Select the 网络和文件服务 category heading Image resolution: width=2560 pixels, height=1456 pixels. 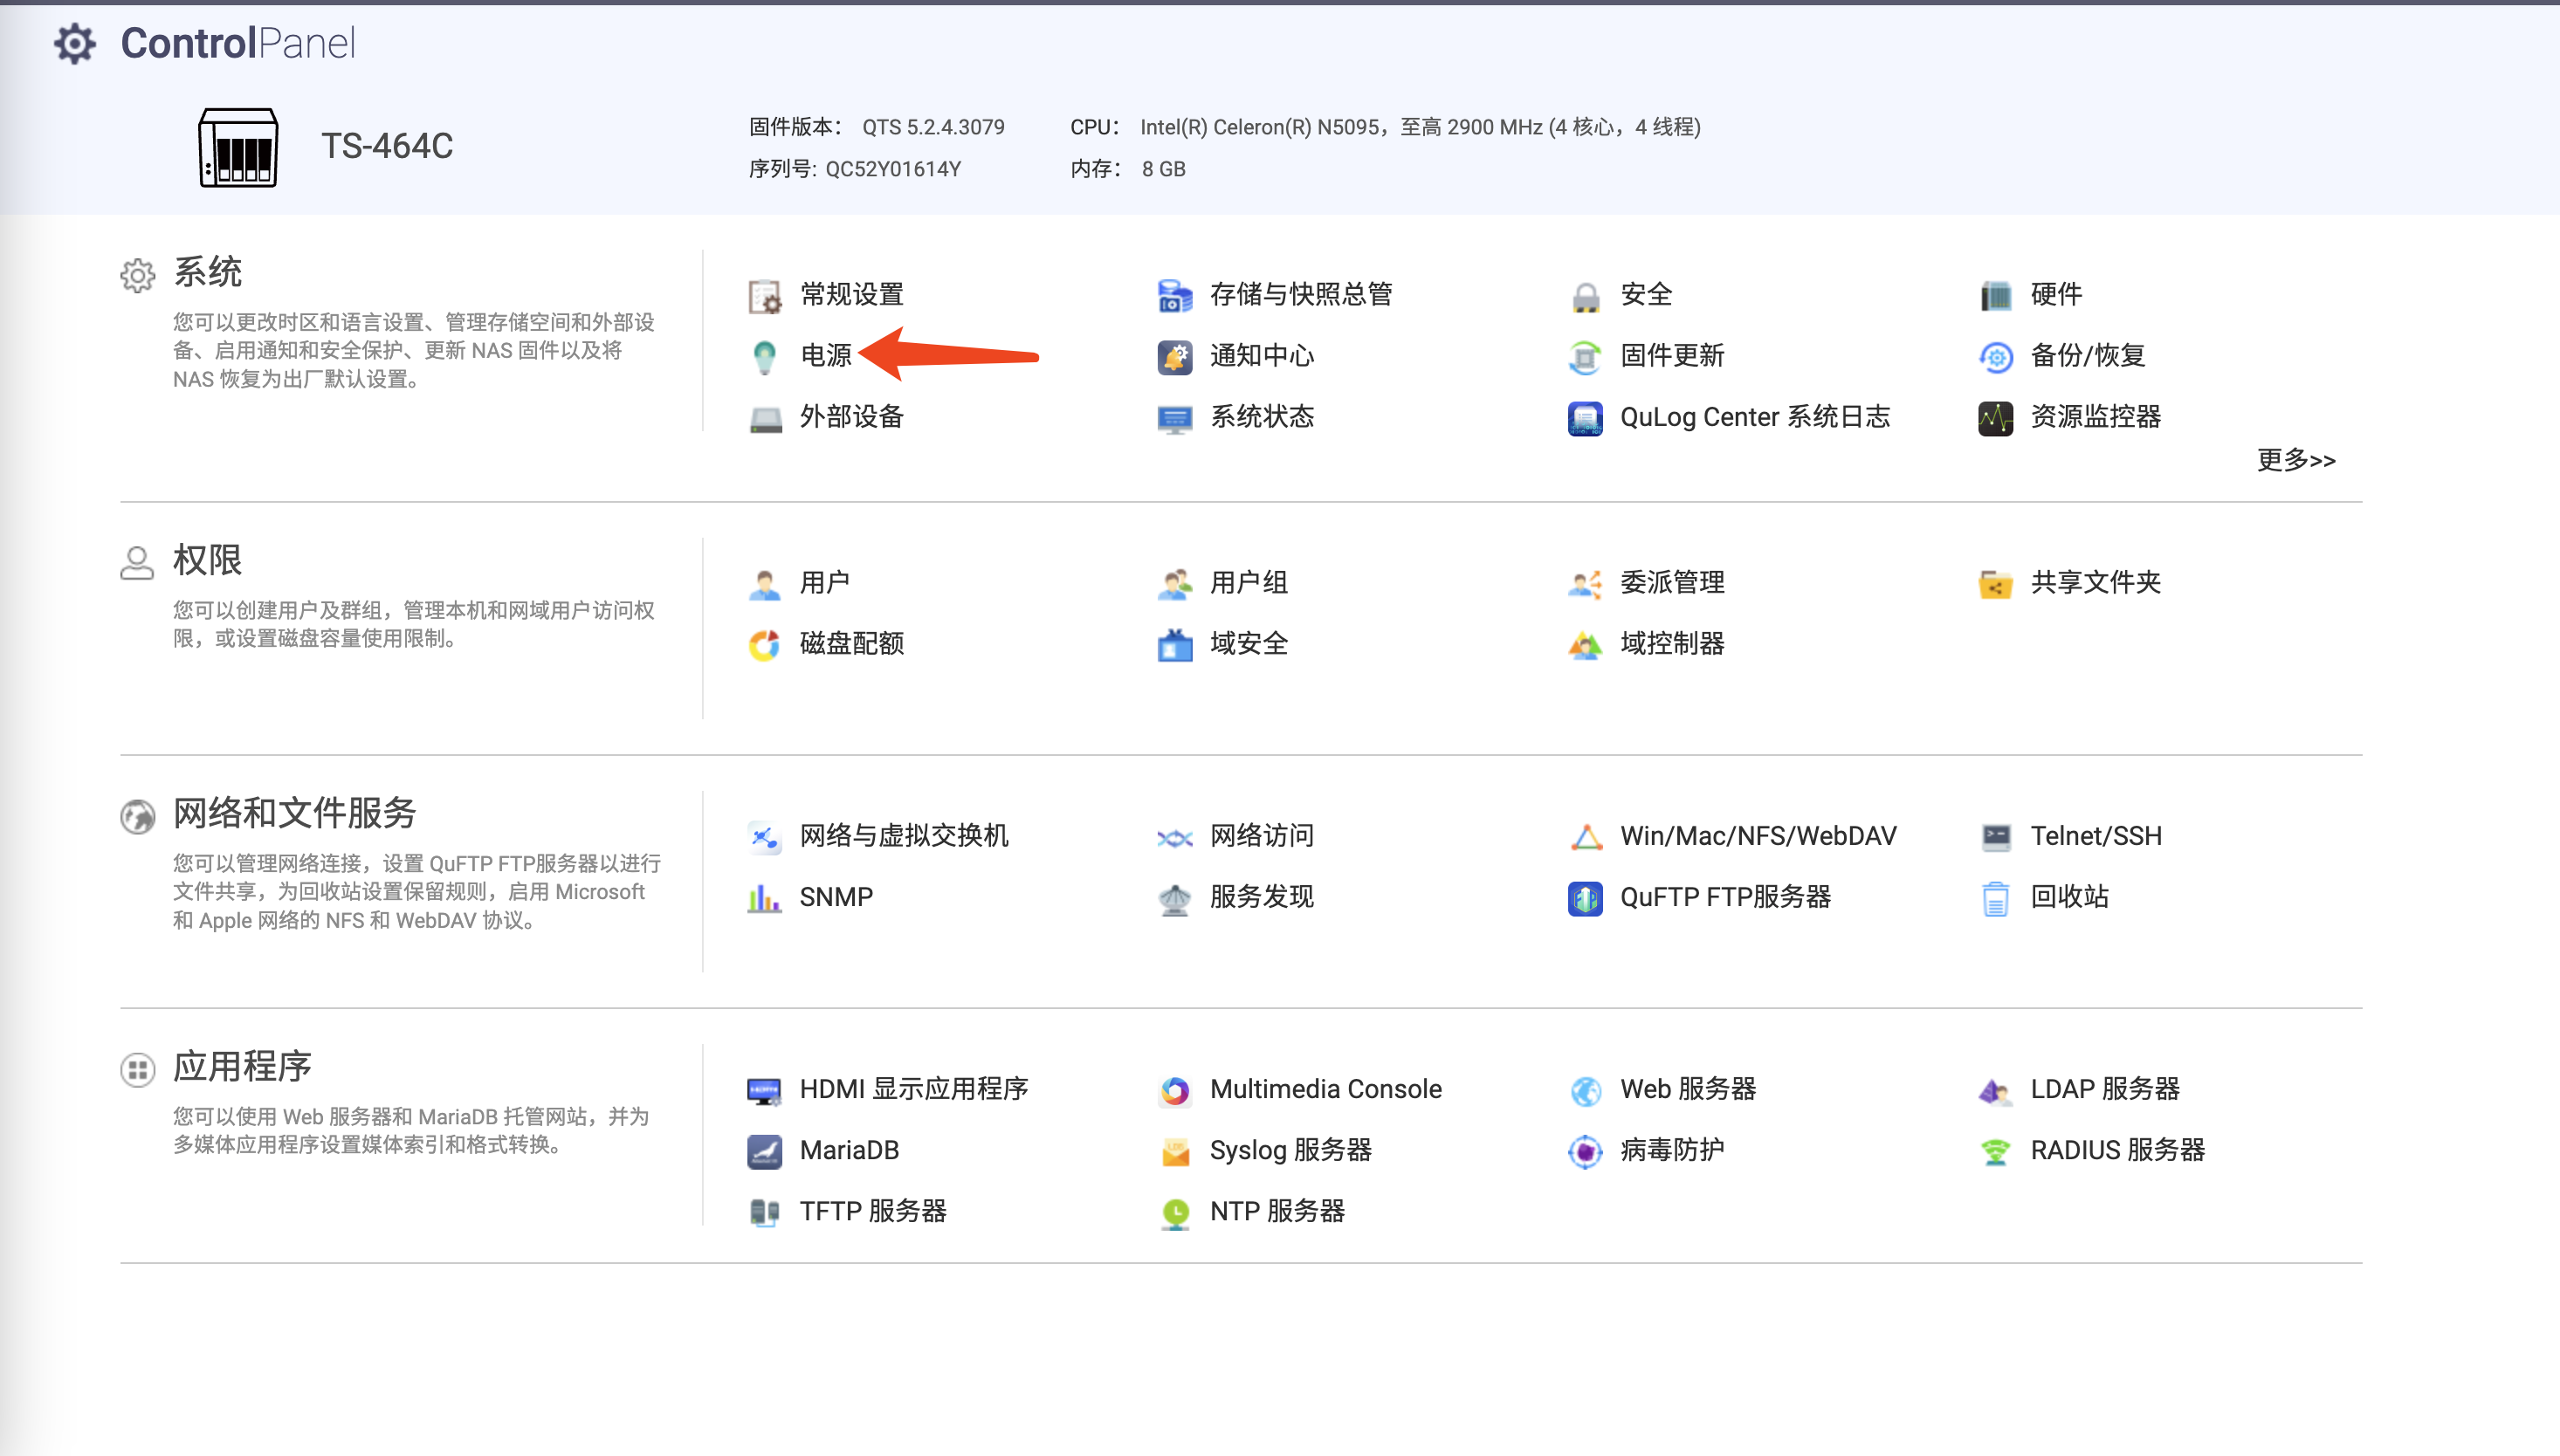(294, 813)
